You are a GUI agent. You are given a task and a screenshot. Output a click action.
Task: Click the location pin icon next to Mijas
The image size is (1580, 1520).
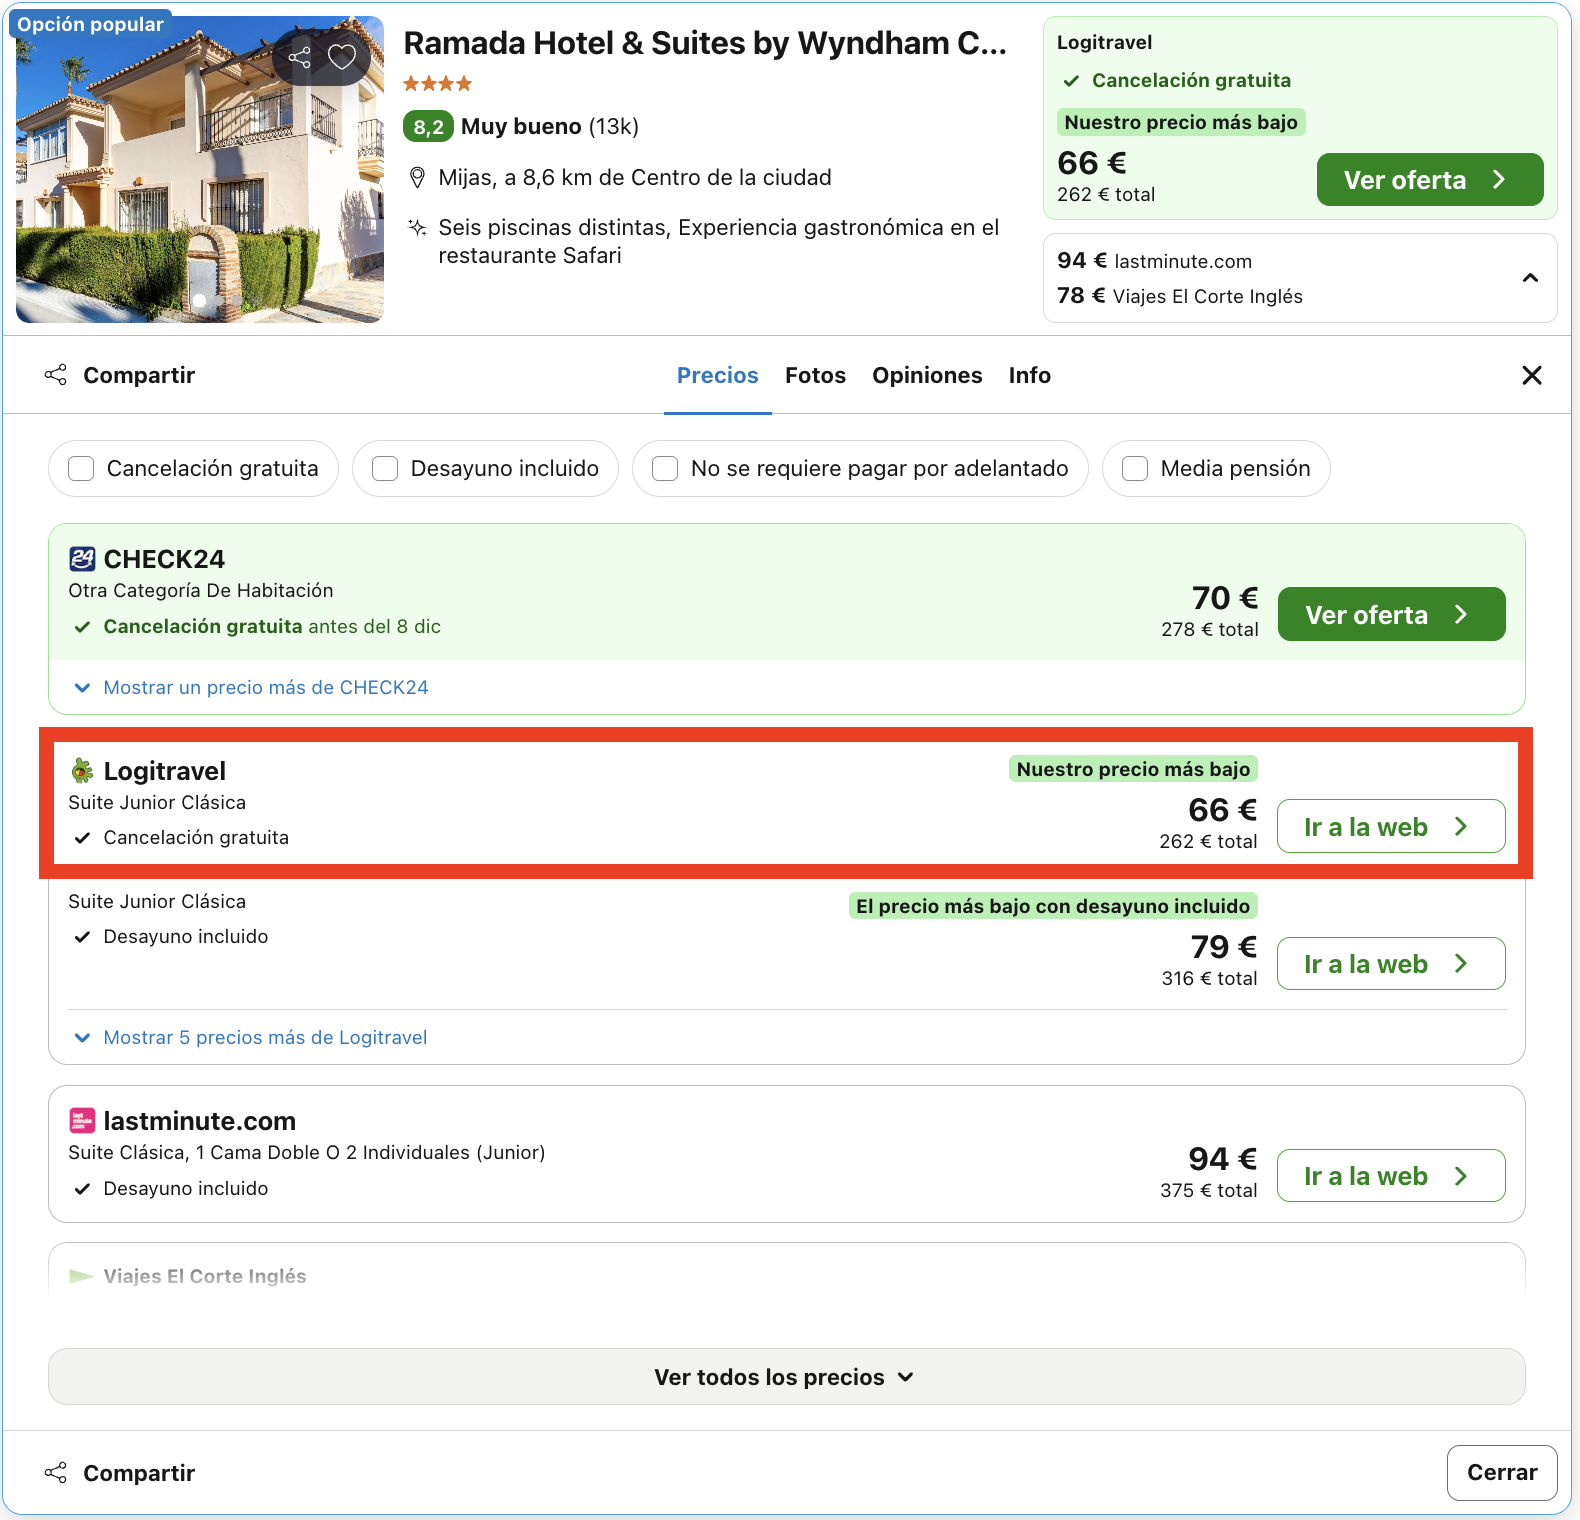click(x=418, y=178)
